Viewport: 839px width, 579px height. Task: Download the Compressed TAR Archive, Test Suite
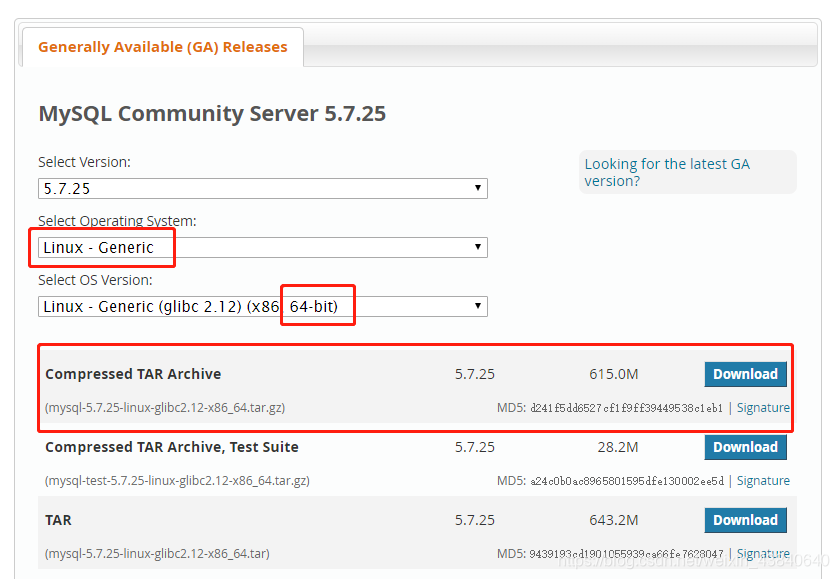click(x=745, y=447)
